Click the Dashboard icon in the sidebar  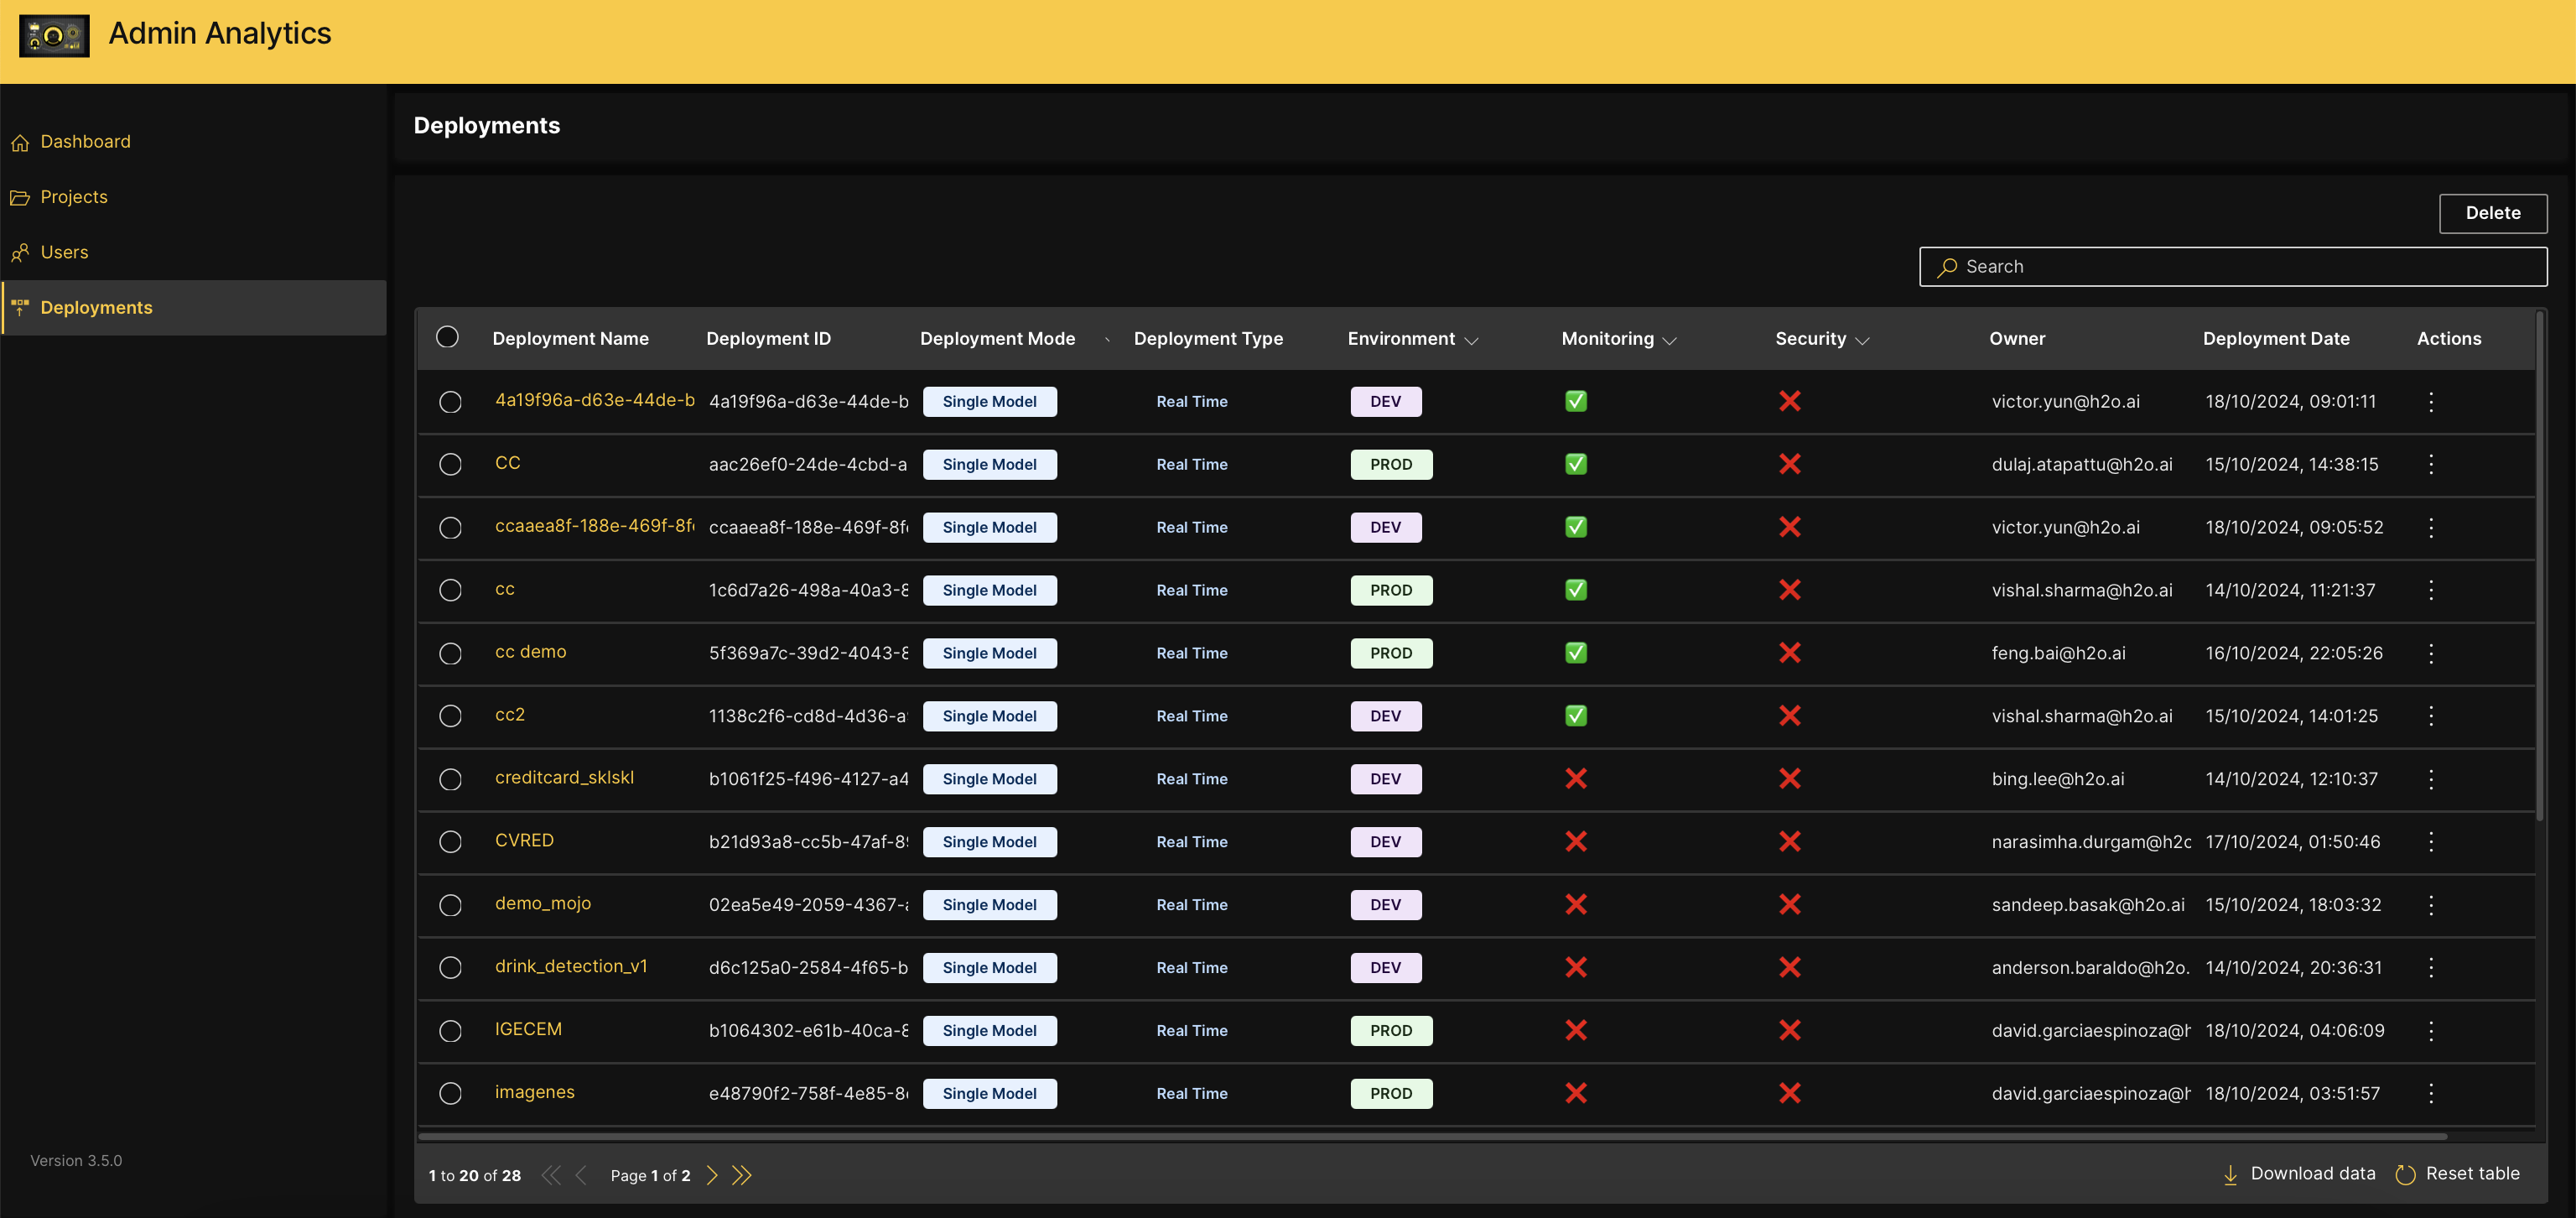pos(21,141)
